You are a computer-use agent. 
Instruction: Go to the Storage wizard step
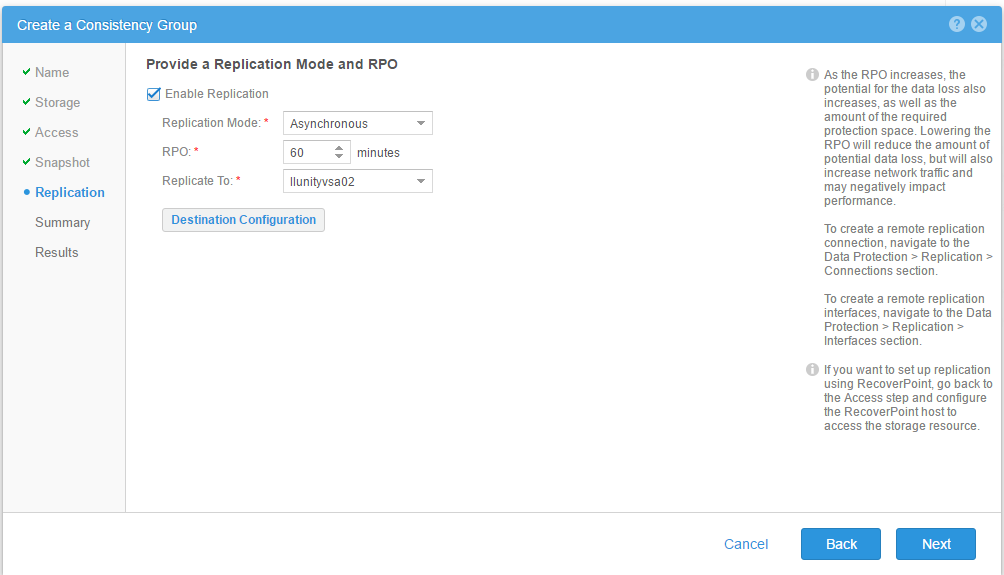58,102
